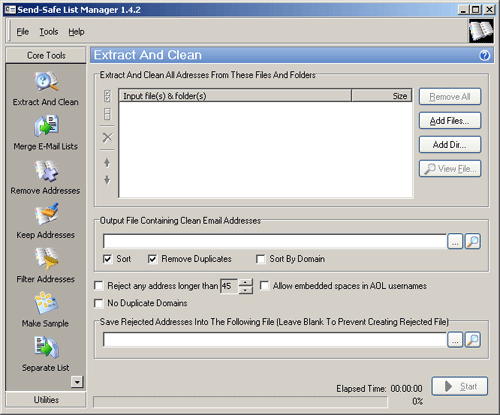Enable Reject any address longer than checkbox
The height and width of the screenshot is (415, 500).
[99, 286]
